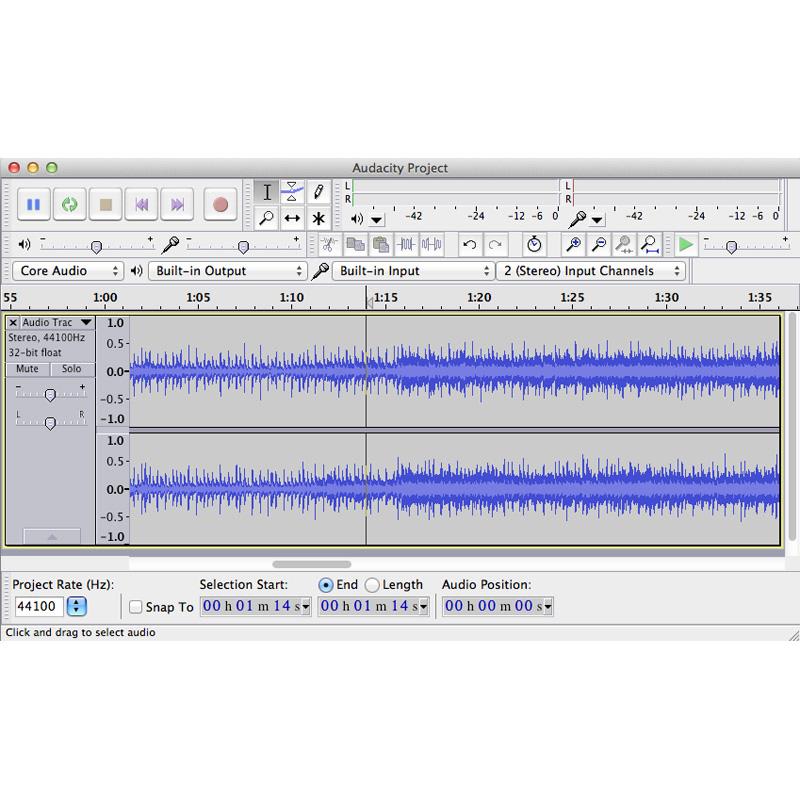The width and height of the screenshot is (800, 800).
Task: Click the vertical scrollbar of track area
Action: tap(792, 426)
